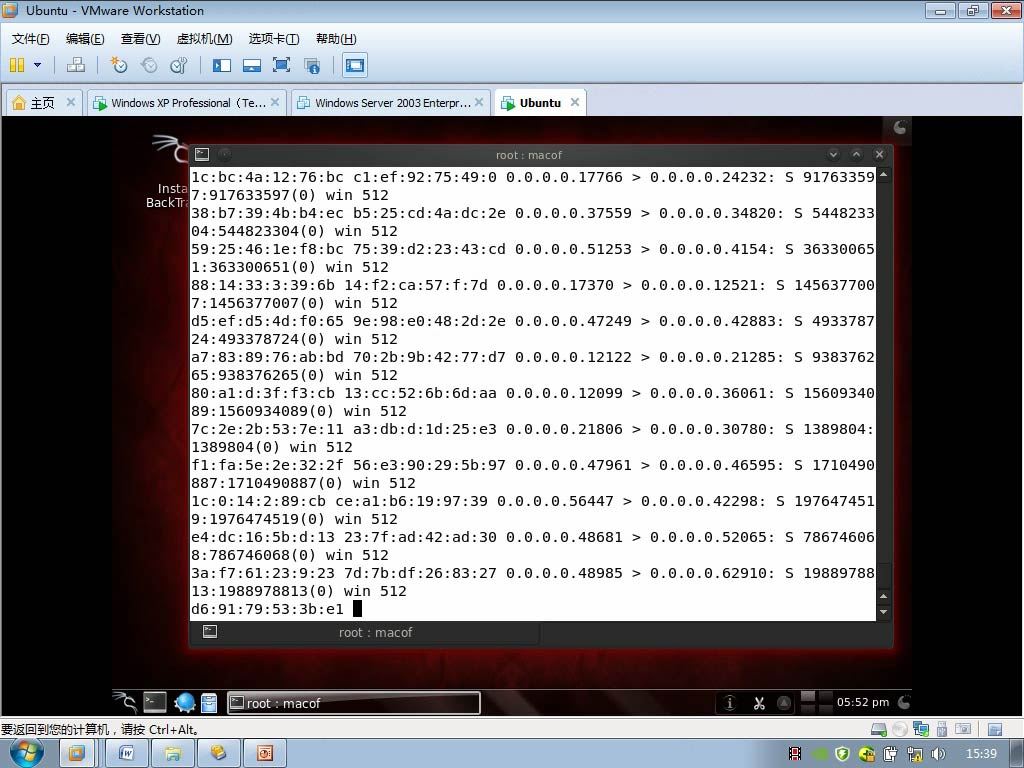Toggle thumbnail bar view icon
The height and width of the screenshot is (768, 1024).
[251, 65]
